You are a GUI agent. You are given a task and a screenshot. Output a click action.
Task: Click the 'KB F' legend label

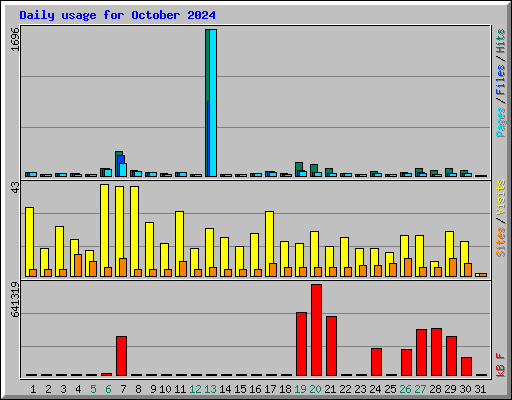point(501,365)
